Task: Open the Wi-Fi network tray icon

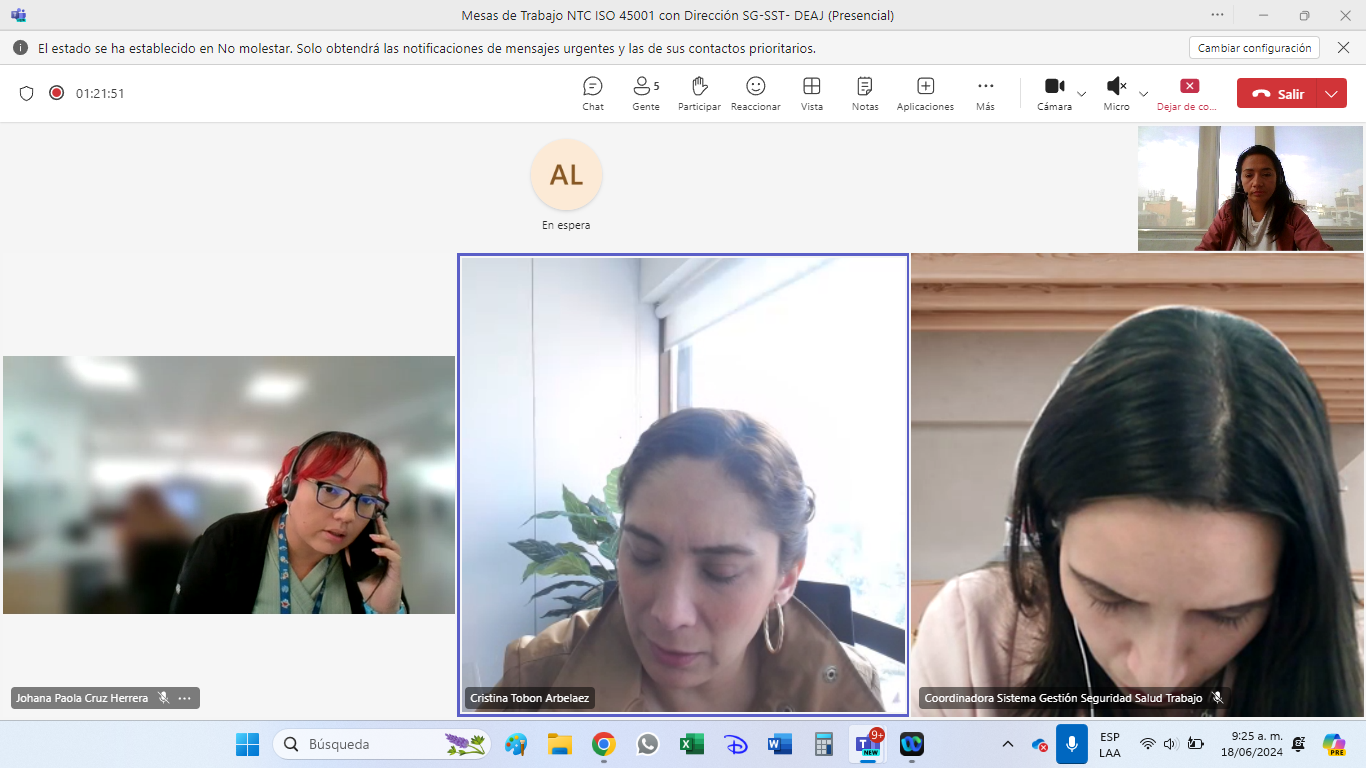Action: point(1148,744)
